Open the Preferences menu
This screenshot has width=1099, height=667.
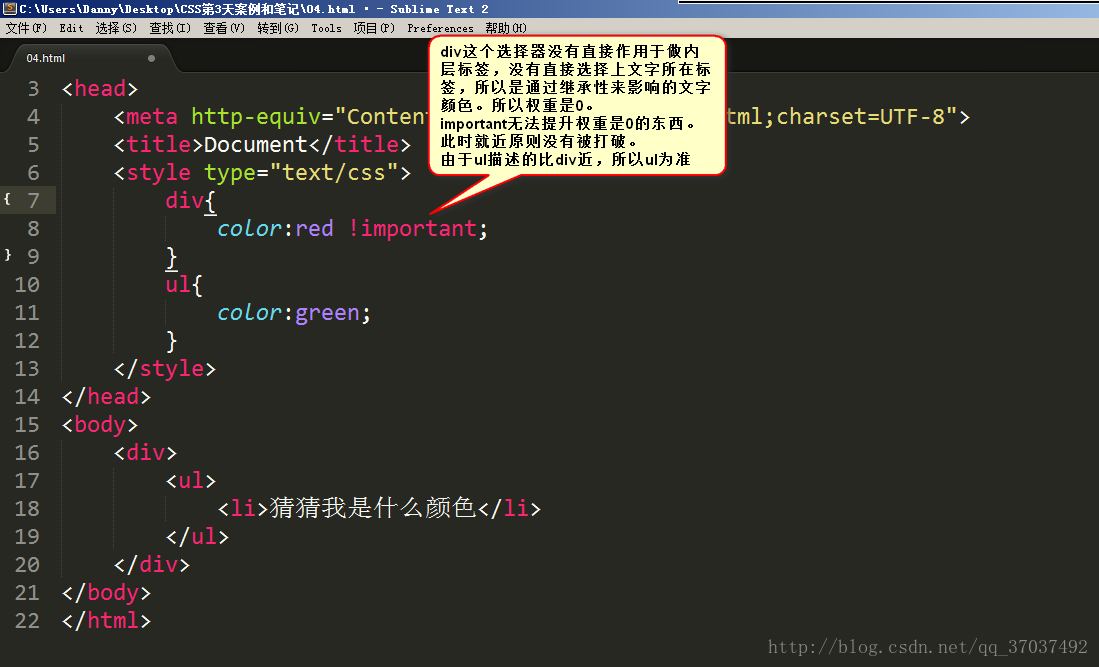tap(440, 28)
